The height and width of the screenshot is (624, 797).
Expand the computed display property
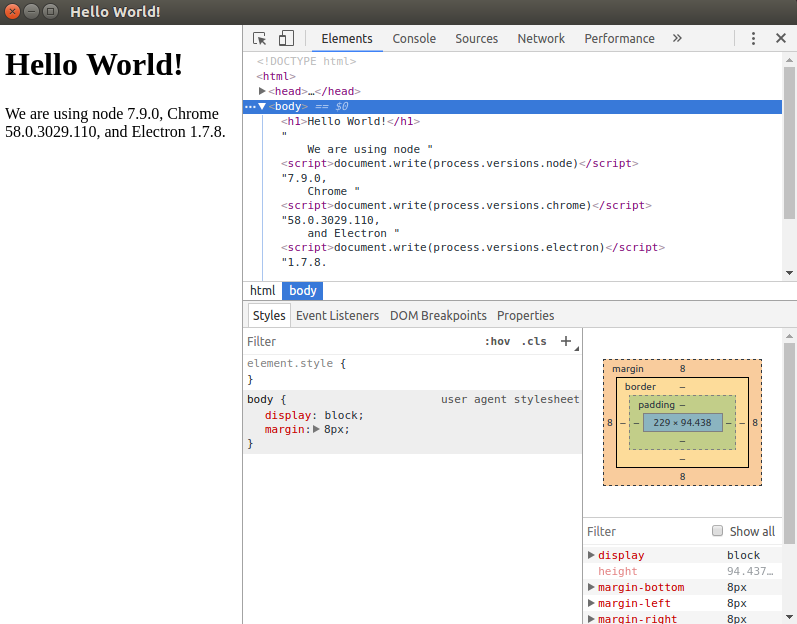(x=591, y=555)
